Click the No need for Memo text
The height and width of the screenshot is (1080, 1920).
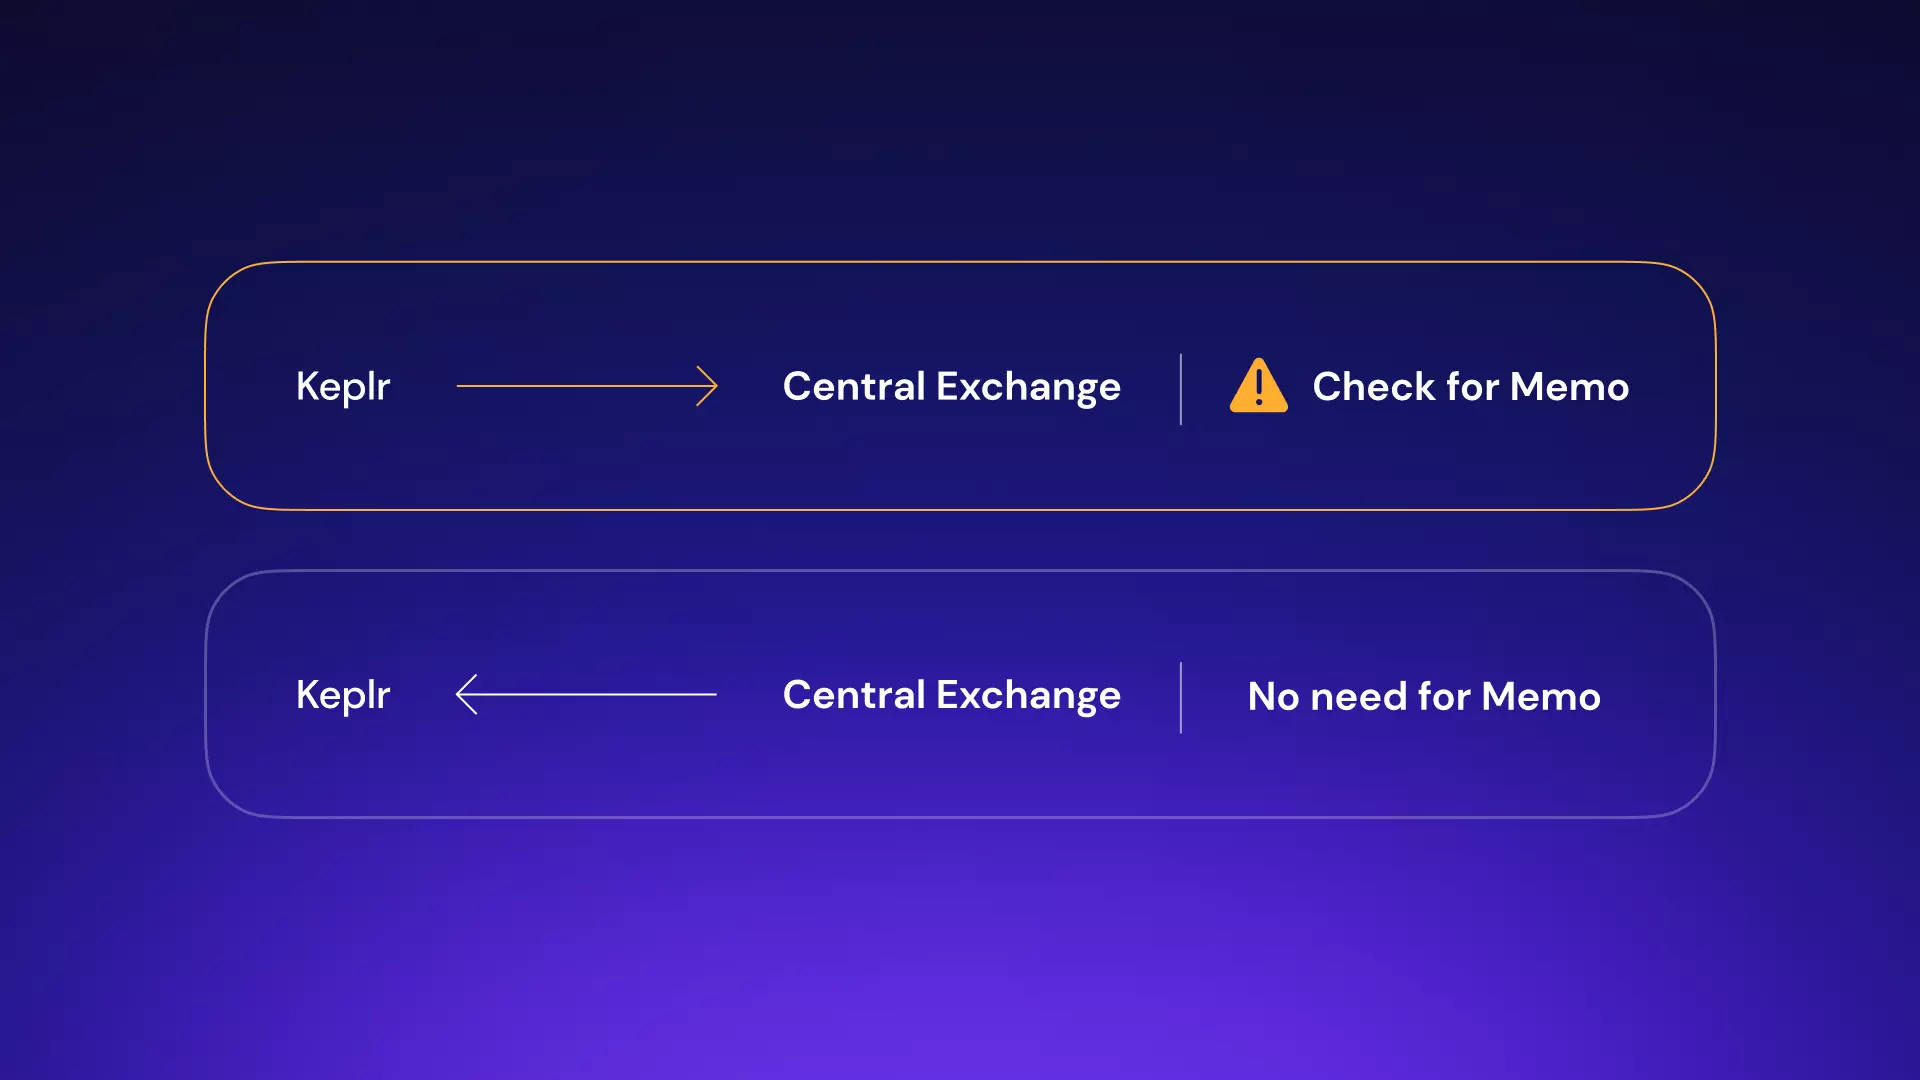point(1424,696)
